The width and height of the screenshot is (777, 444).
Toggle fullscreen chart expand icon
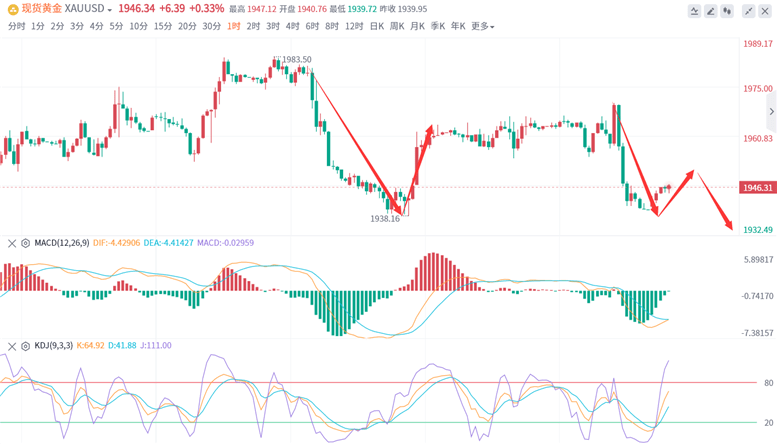tap(748, 11)
